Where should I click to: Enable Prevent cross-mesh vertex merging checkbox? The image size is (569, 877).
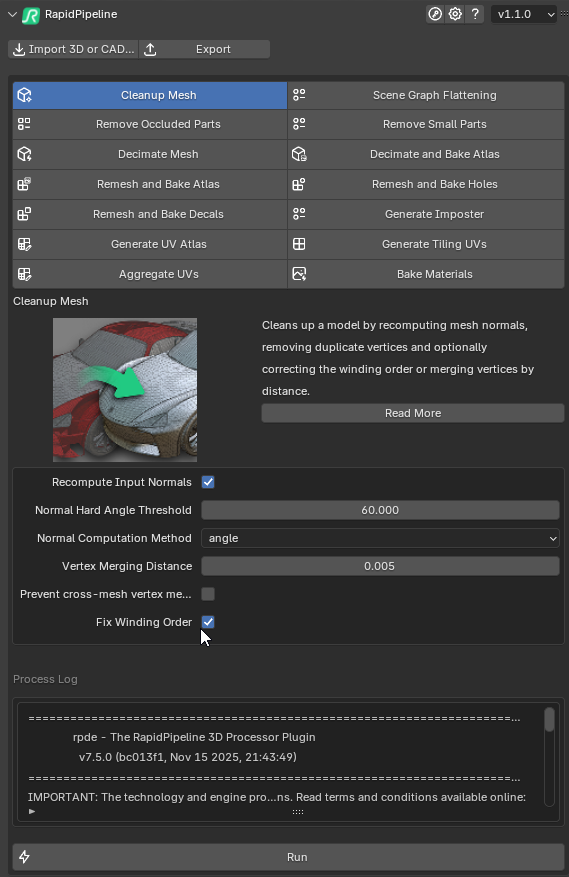208,594
